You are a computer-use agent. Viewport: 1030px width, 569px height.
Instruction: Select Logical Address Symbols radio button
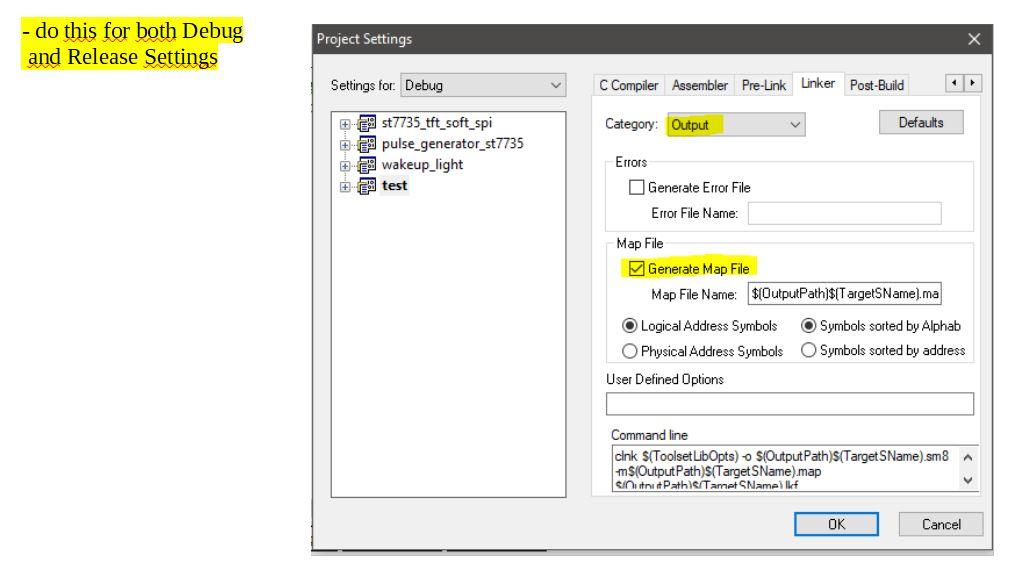[x=629, y=326]
